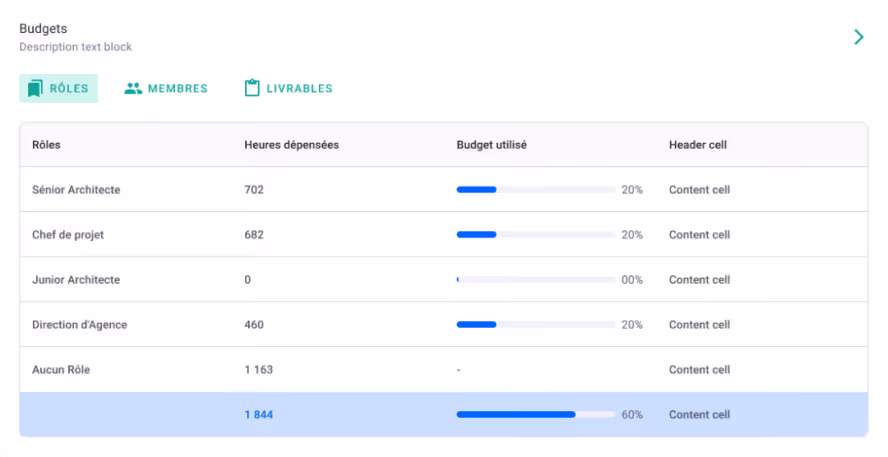Click the Header cell column heading

[698, 145]
